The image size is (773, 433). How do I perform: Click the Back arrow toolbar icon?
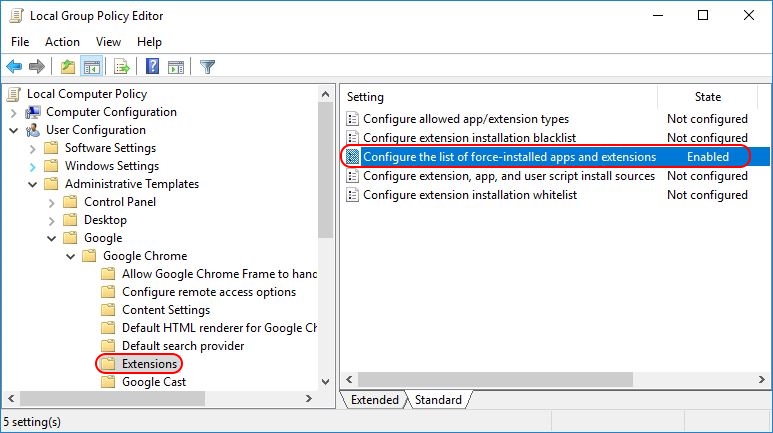14,66
